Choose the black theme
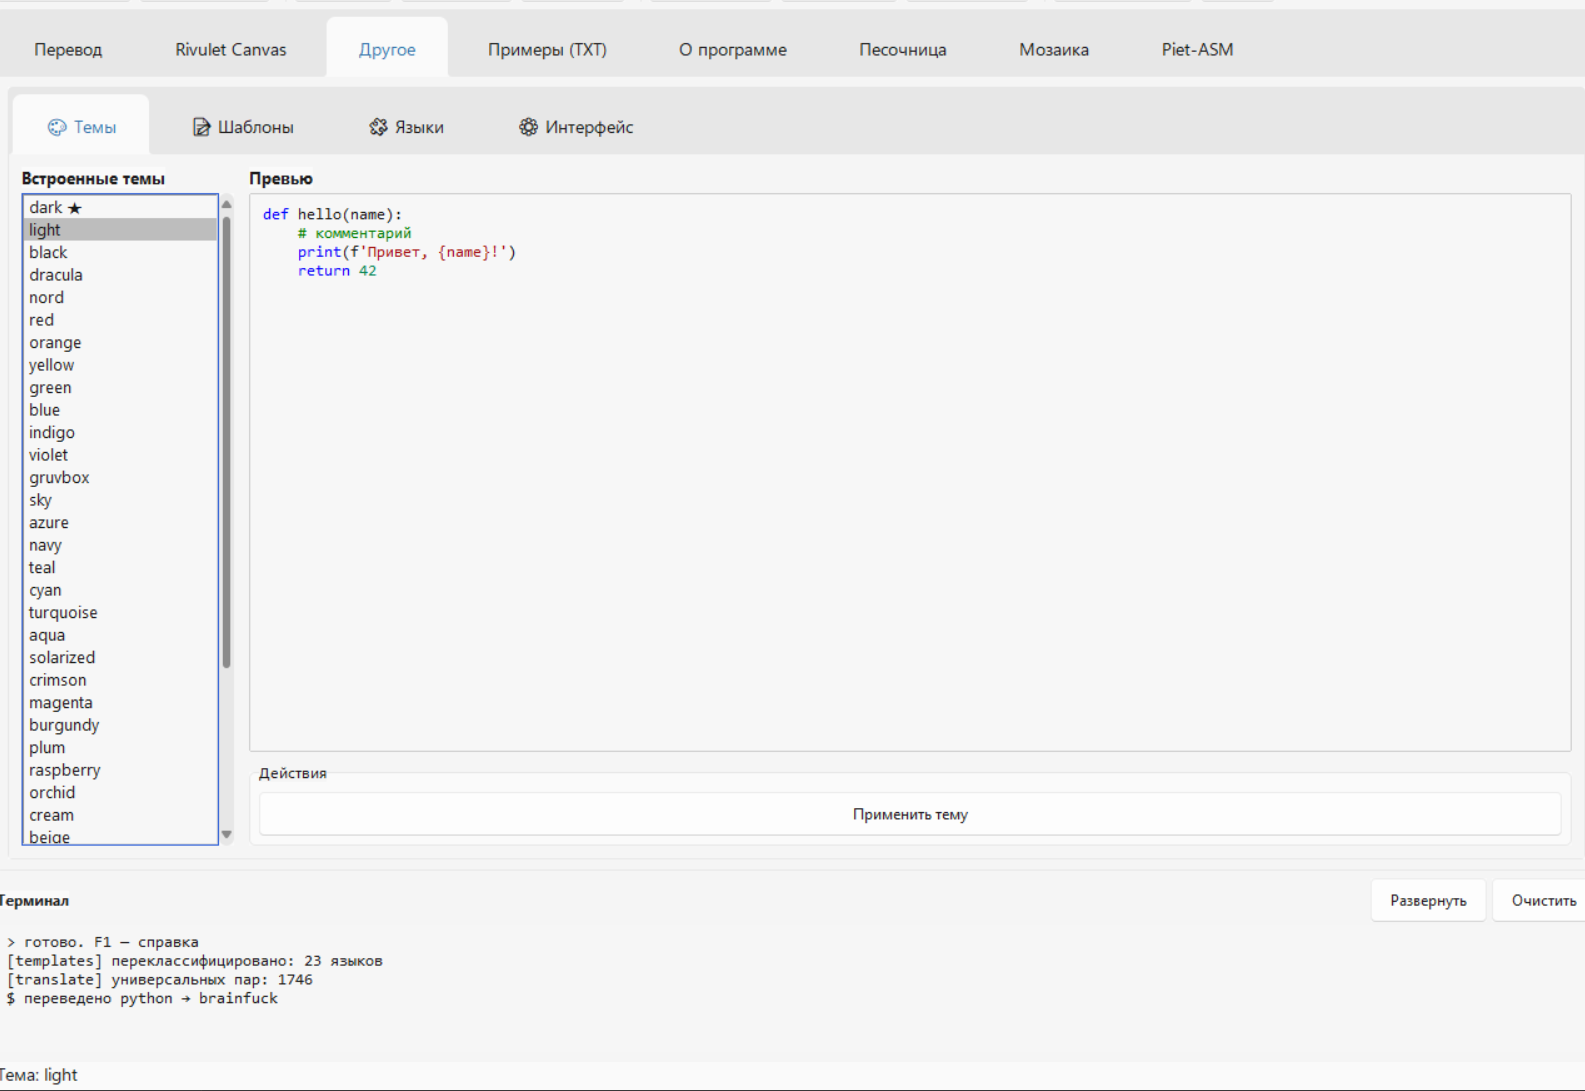This screenshot has height=1091, width=1585. [120, 252]
